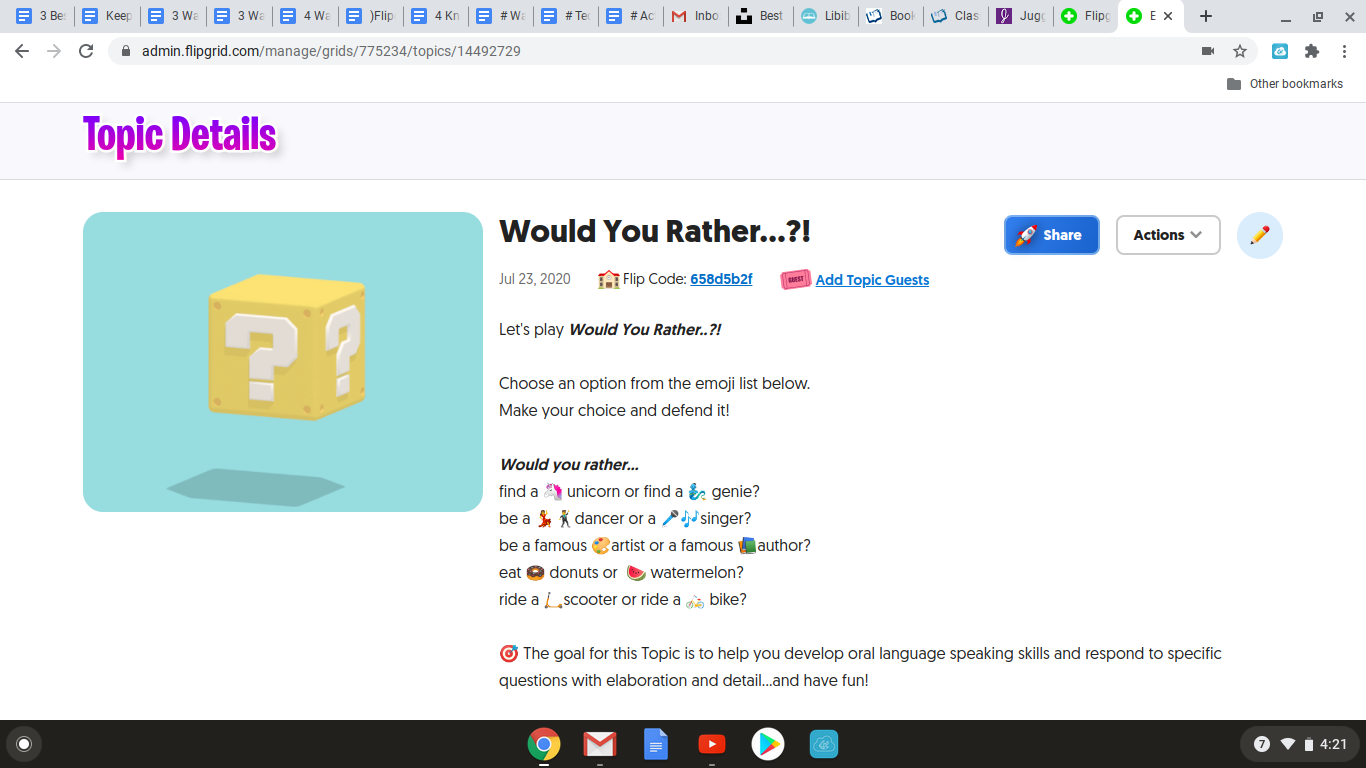
Task: Click the line 'Make your choice and defend it!'
Action: coord(615,410)
